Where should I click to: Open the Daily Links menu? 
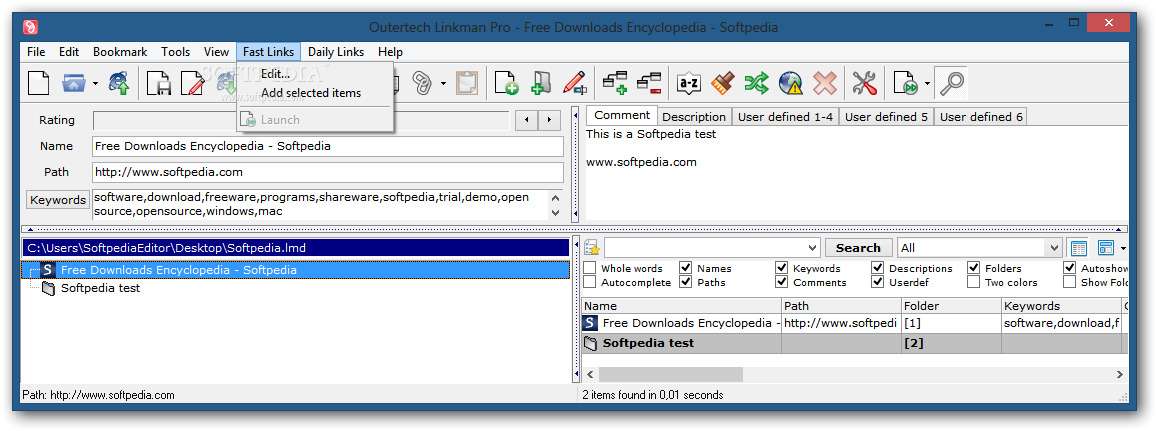(336, 52)
